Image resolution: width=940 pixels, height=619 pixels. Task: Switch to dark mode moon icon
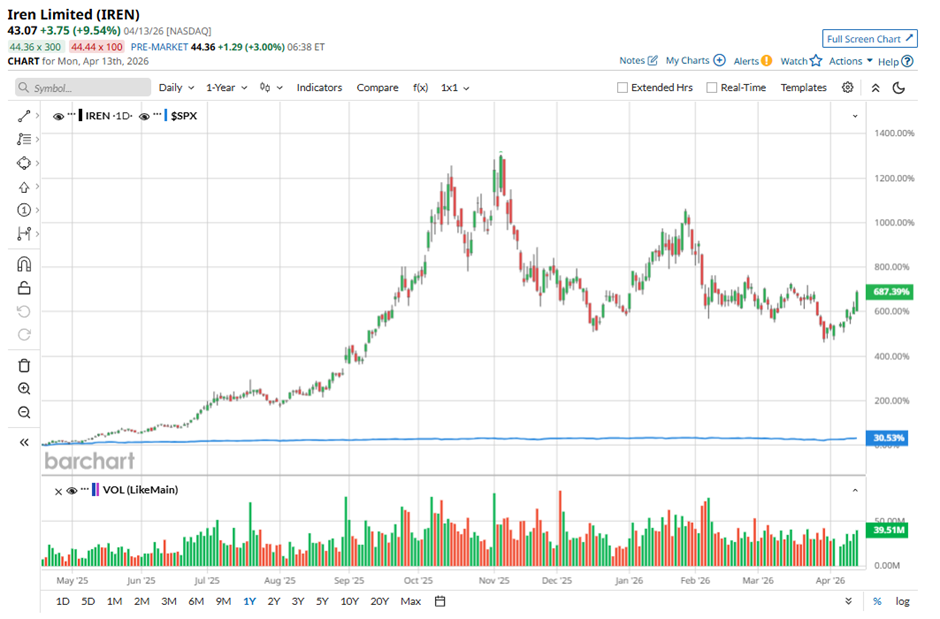(898, 88)
